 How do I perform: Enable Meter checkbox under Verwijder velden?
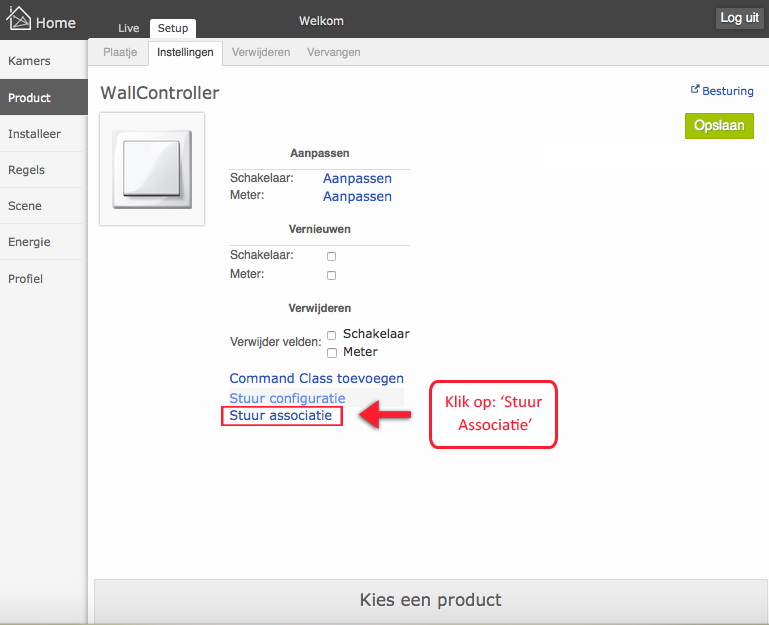pos(332,353)
